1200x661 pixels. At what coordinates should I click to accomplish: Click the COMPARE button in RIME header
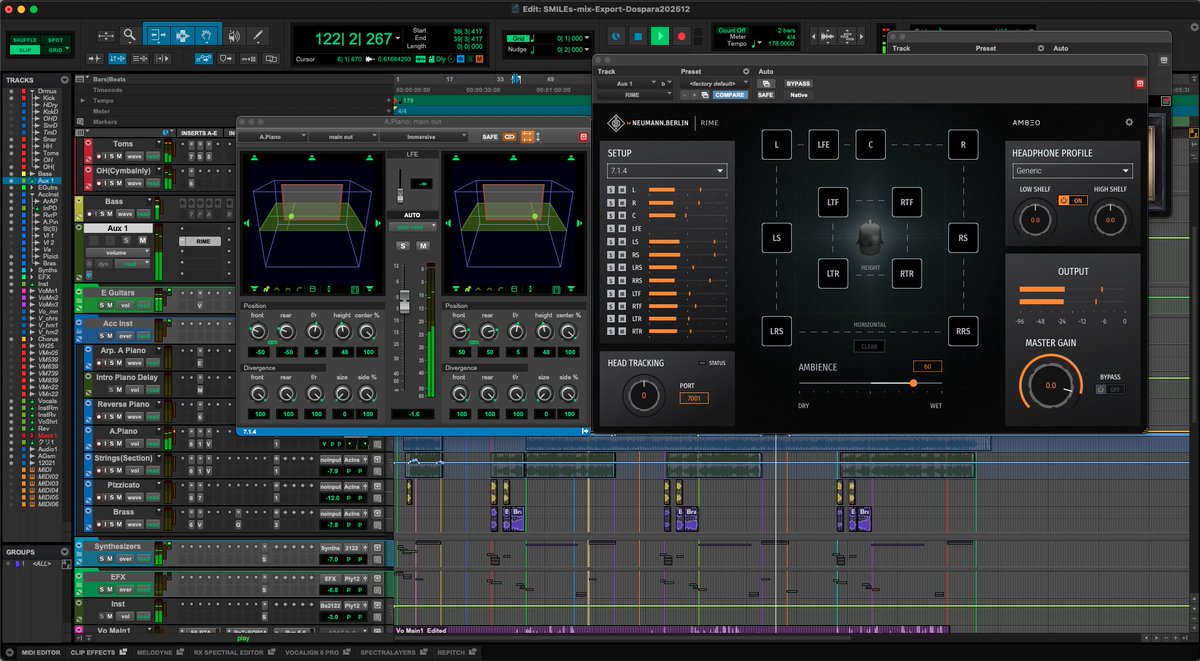click(x=730, y=95)
